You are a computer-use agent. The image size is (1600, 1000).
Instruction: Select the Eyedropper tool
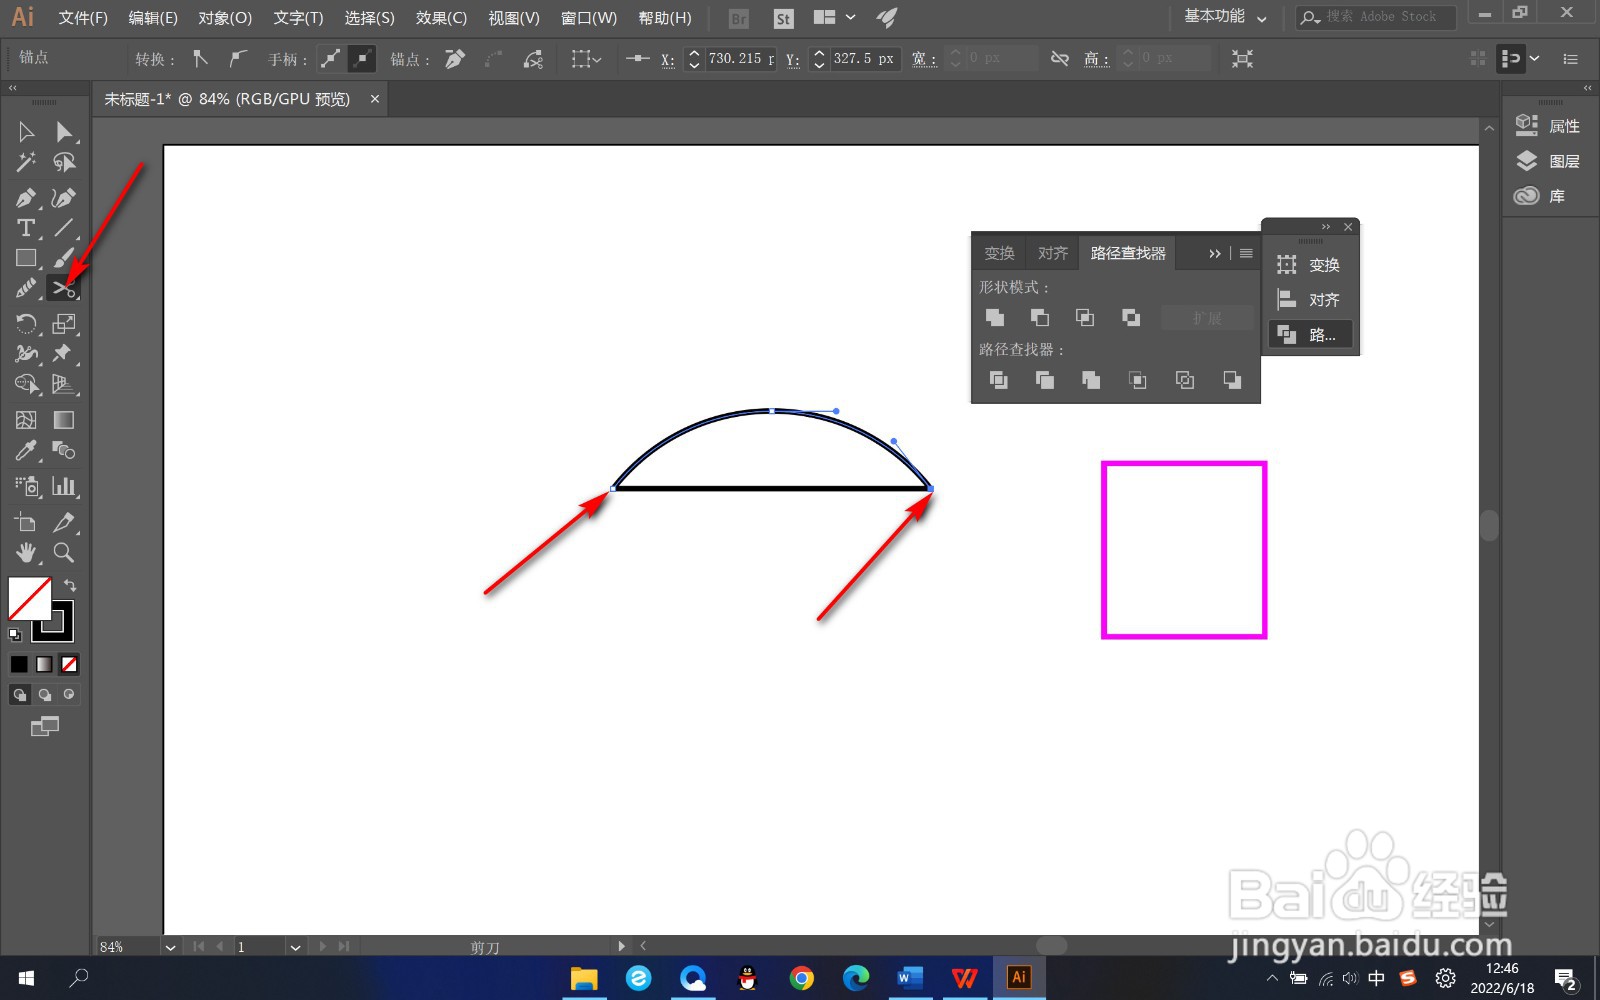click(x=26, y=450)
